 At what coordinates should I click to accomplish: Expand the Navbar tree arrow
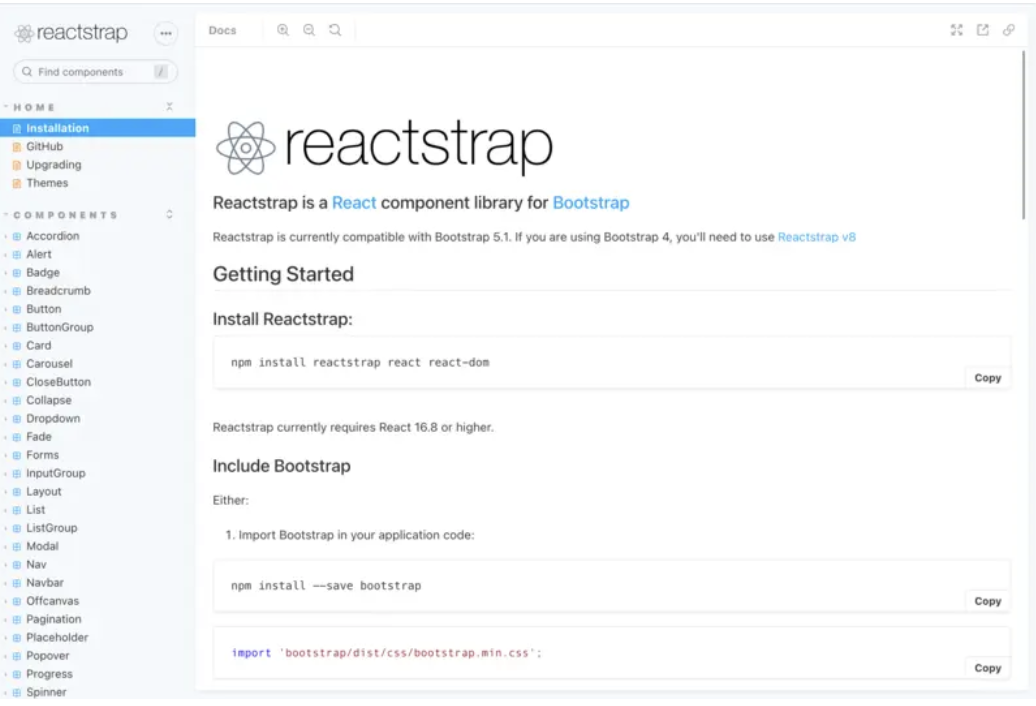6,582
